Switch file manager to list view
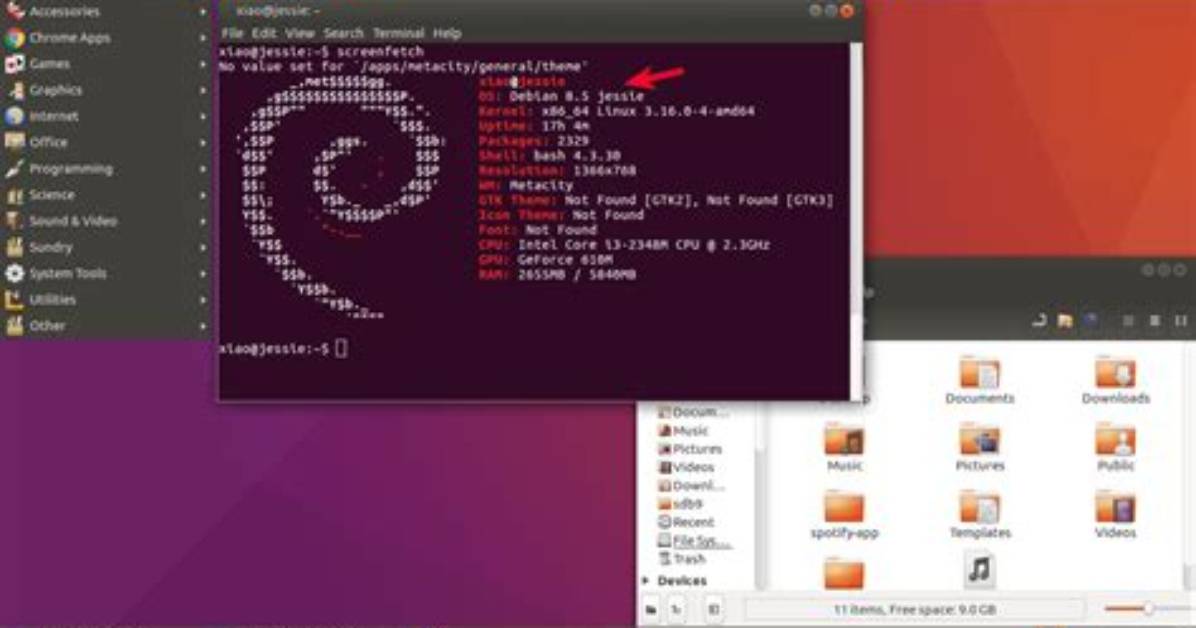1196x628 pixels. tap(1155, 321)
